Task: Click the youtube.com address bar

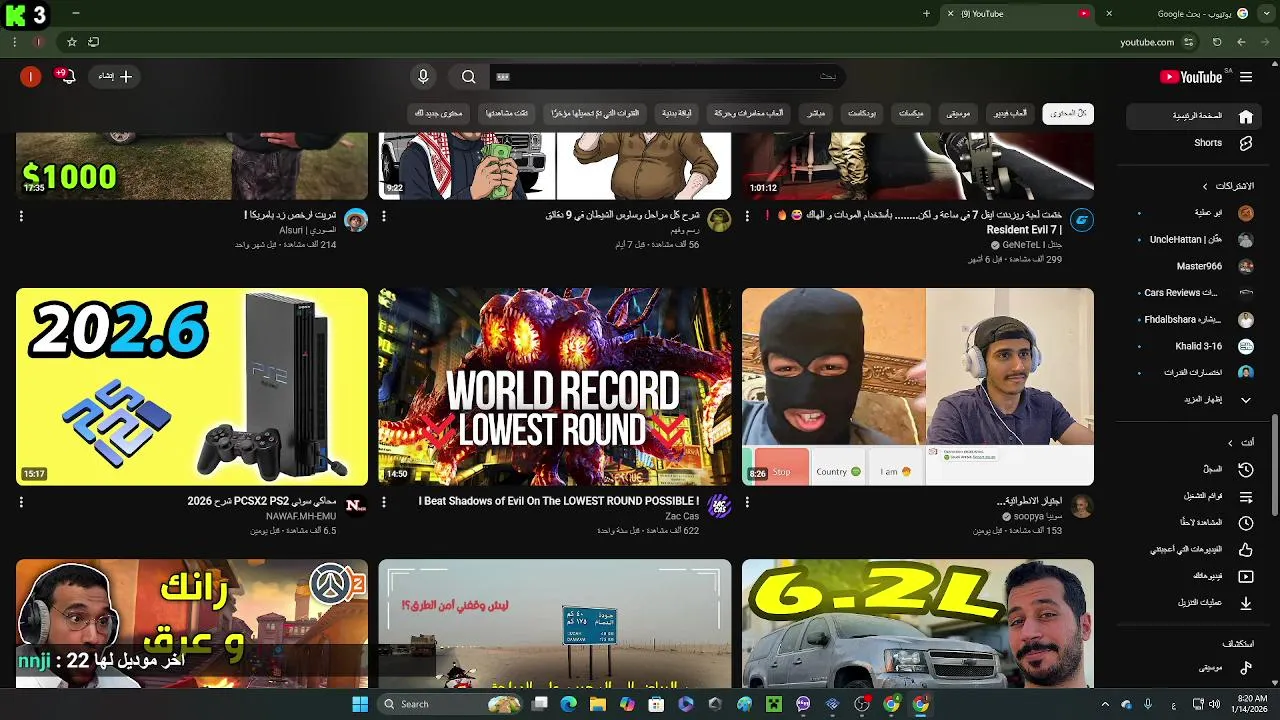Action: [1147, 42]
